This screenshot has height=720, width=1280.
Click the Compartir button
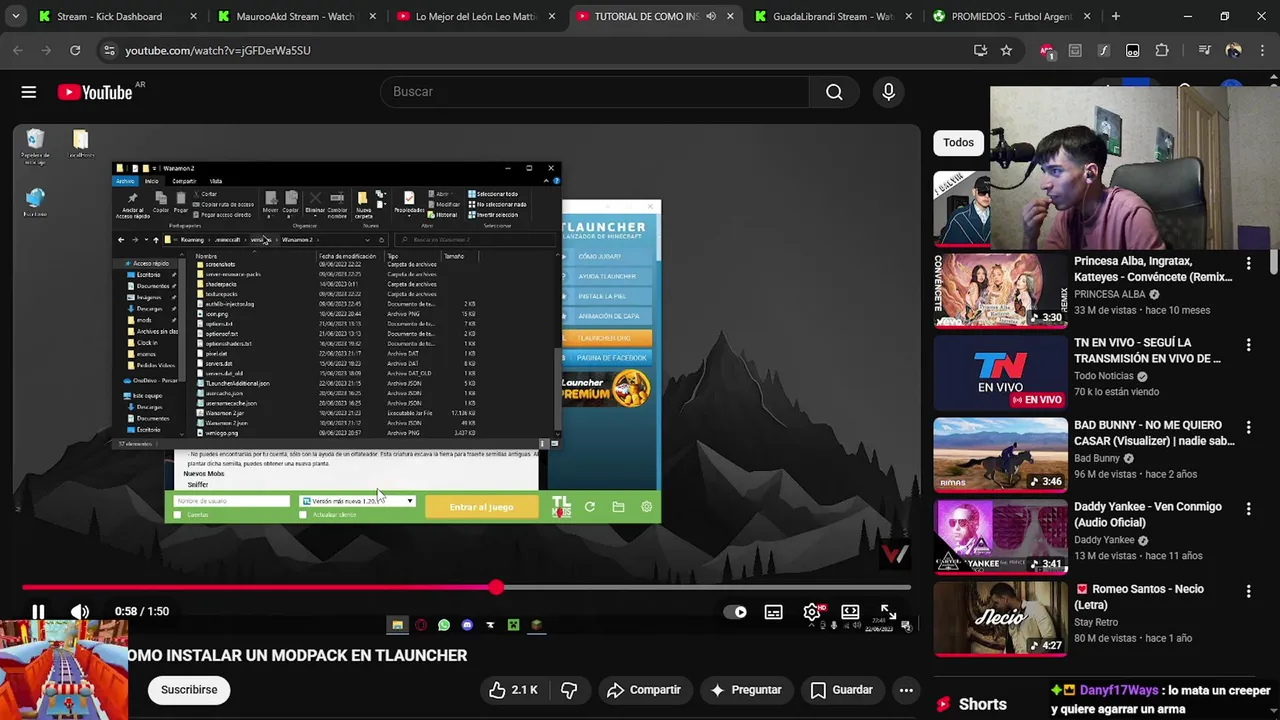[644, 690]
